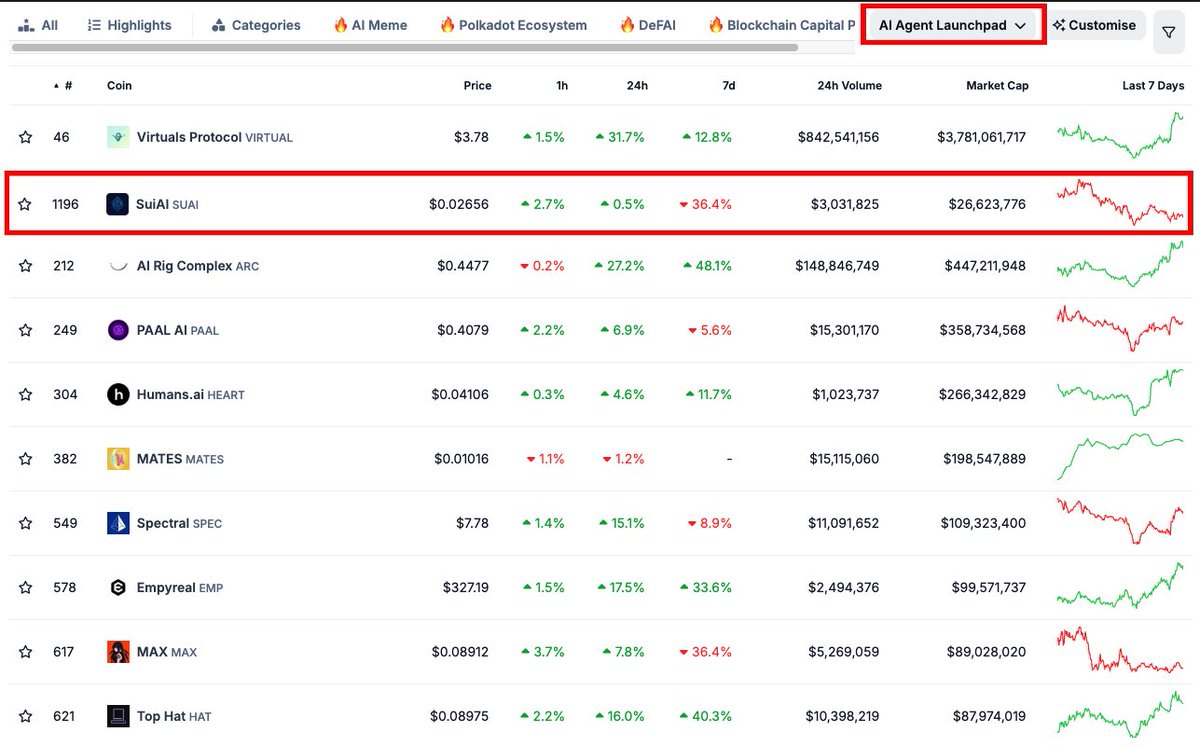Click the SuiAI coin logo
The height and width of the screenshot is (746, 1200).
[118, 204]
